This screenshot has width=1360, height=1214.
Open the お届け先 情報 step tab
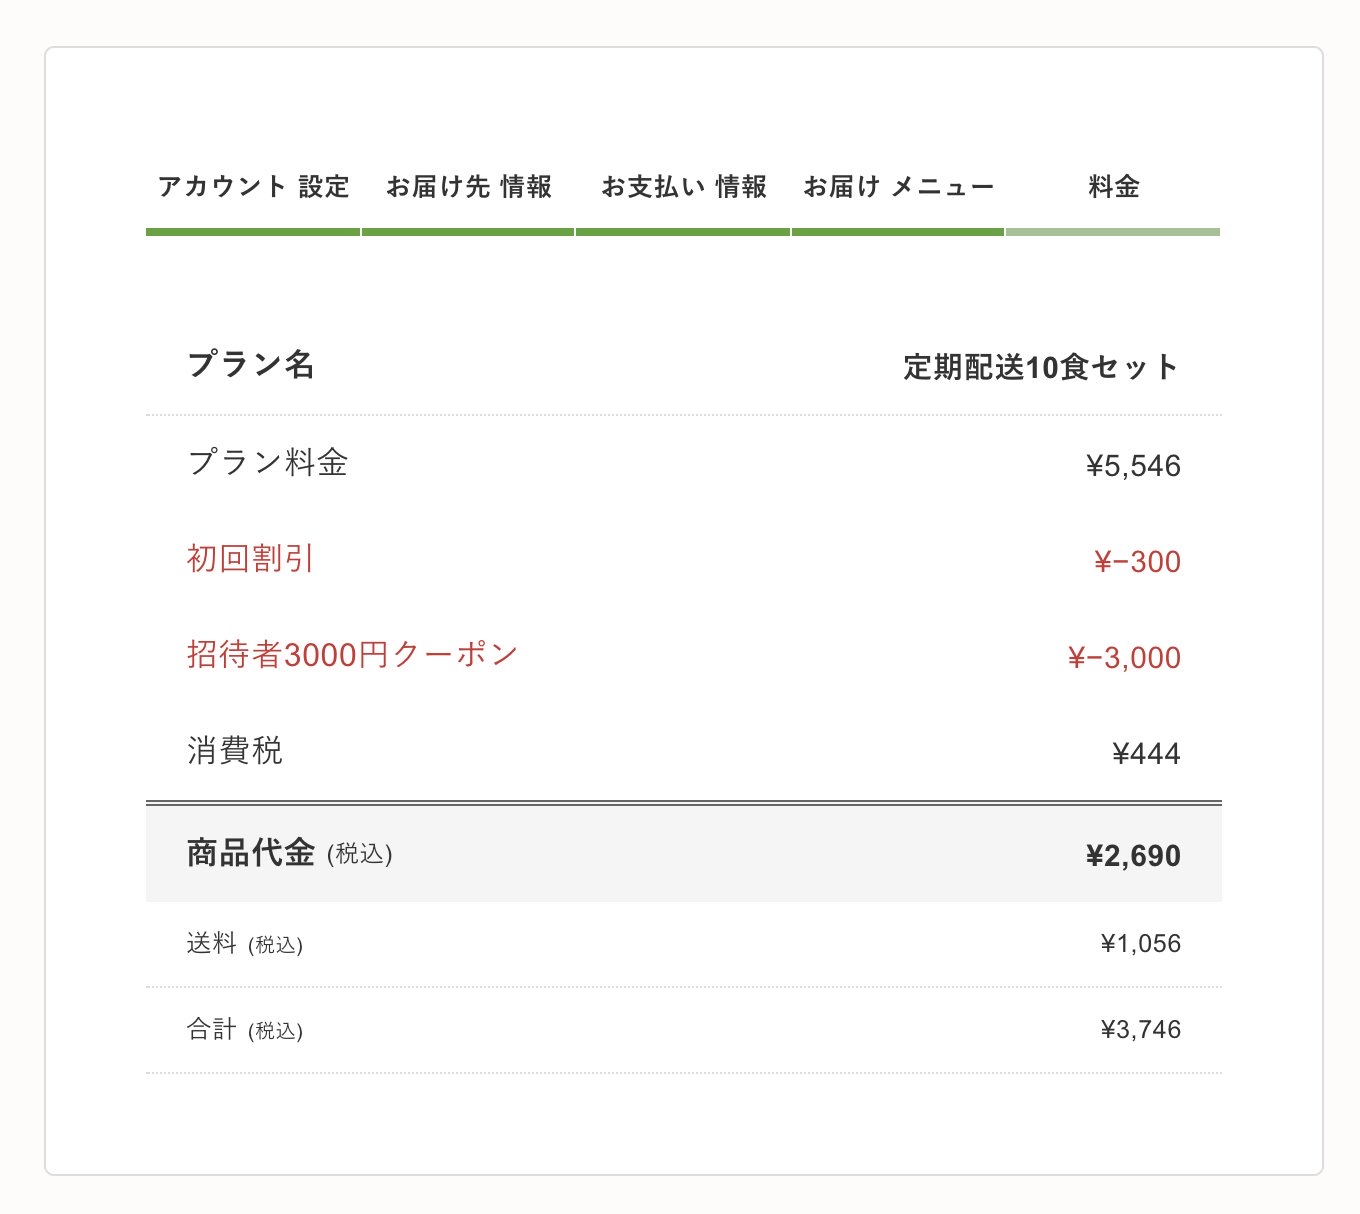click(x=468, y=187)
